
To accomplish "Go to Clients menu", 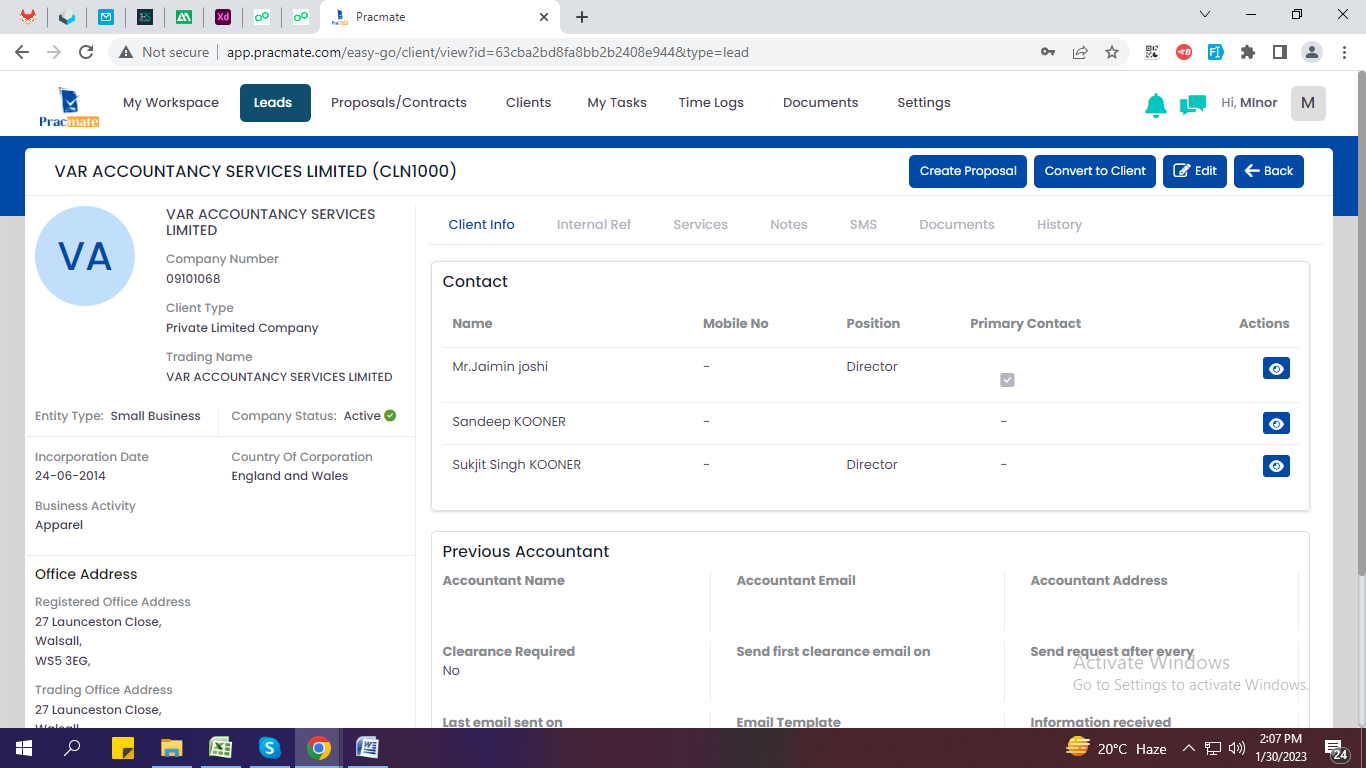I will pos(528,103).
